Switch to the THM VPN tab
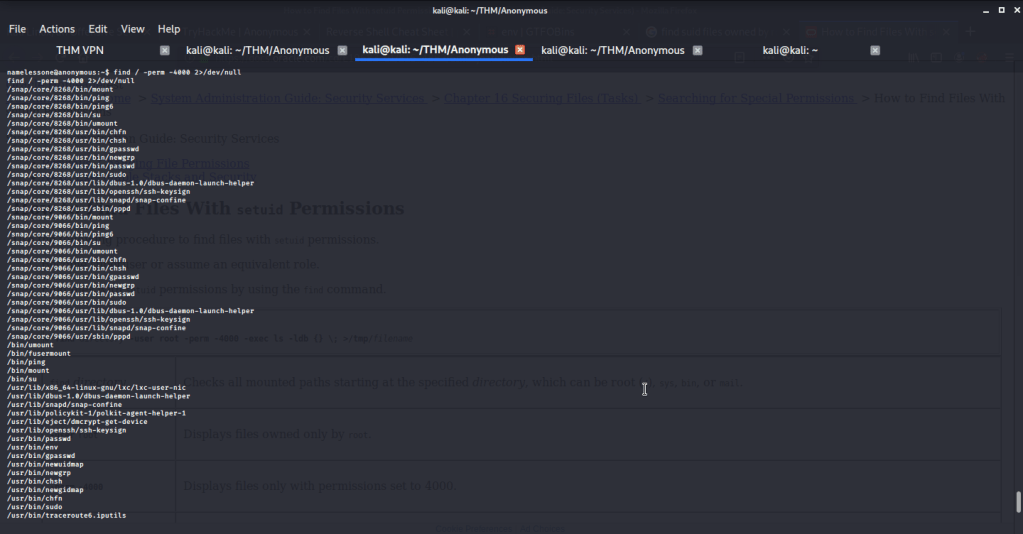Viewport: 1023px width, 534px height. tap(80, 50)
